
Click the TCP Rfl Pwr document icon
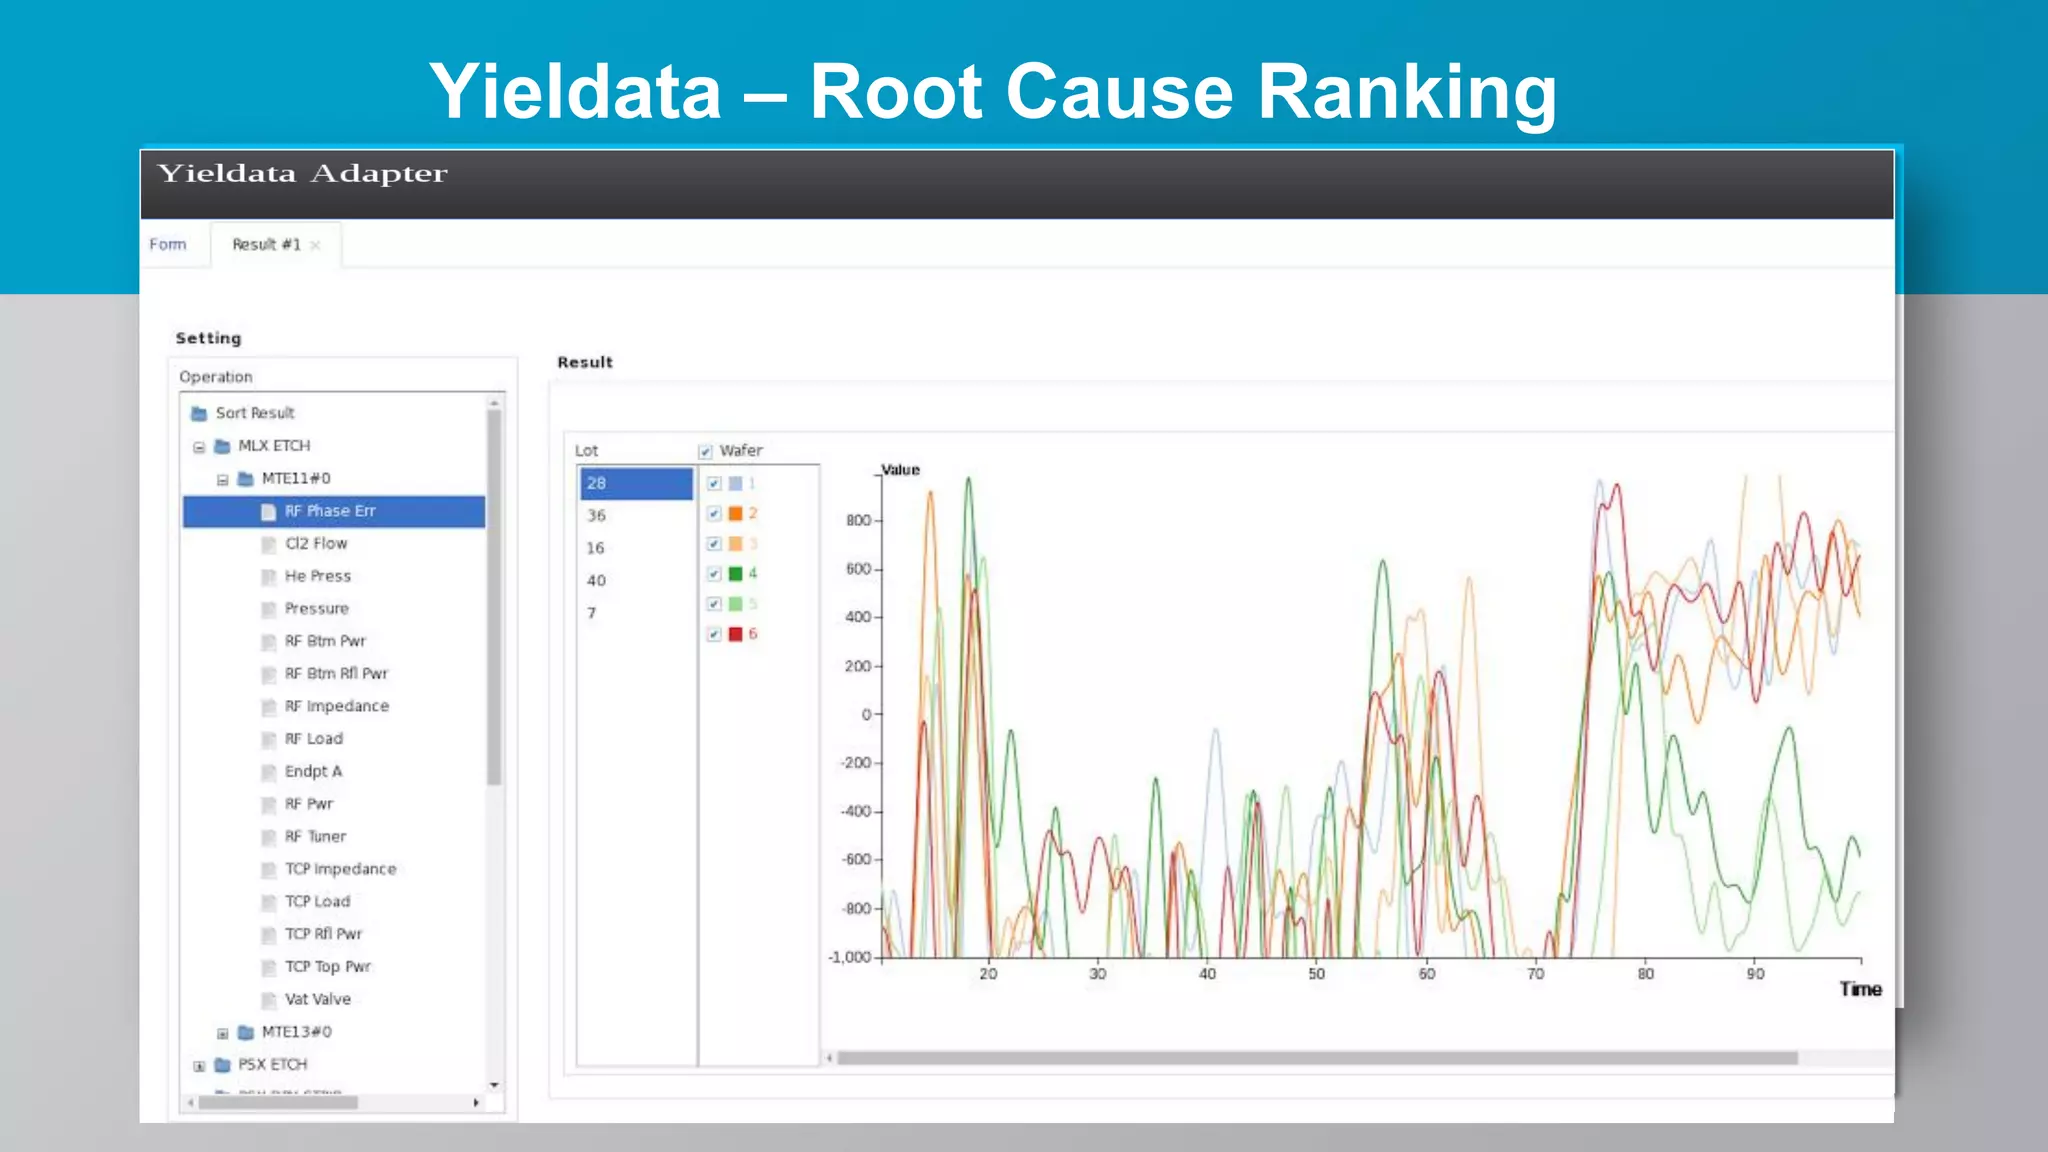(x=268, y=935)
